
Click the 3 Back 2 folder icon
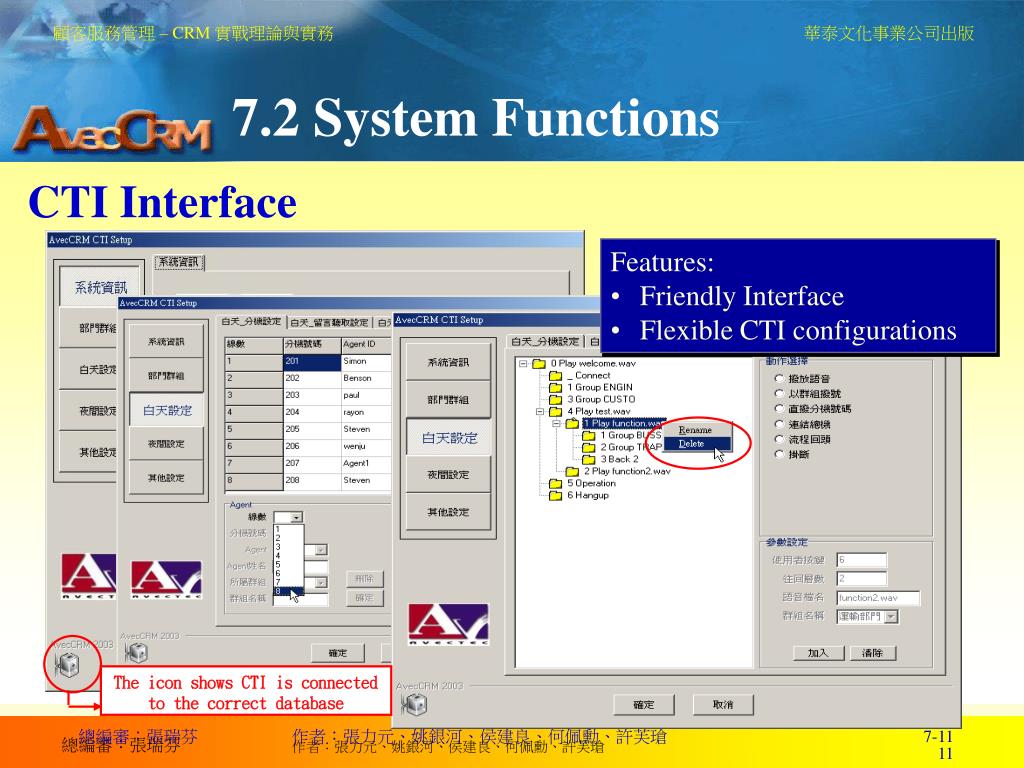(x=588, y=459)
